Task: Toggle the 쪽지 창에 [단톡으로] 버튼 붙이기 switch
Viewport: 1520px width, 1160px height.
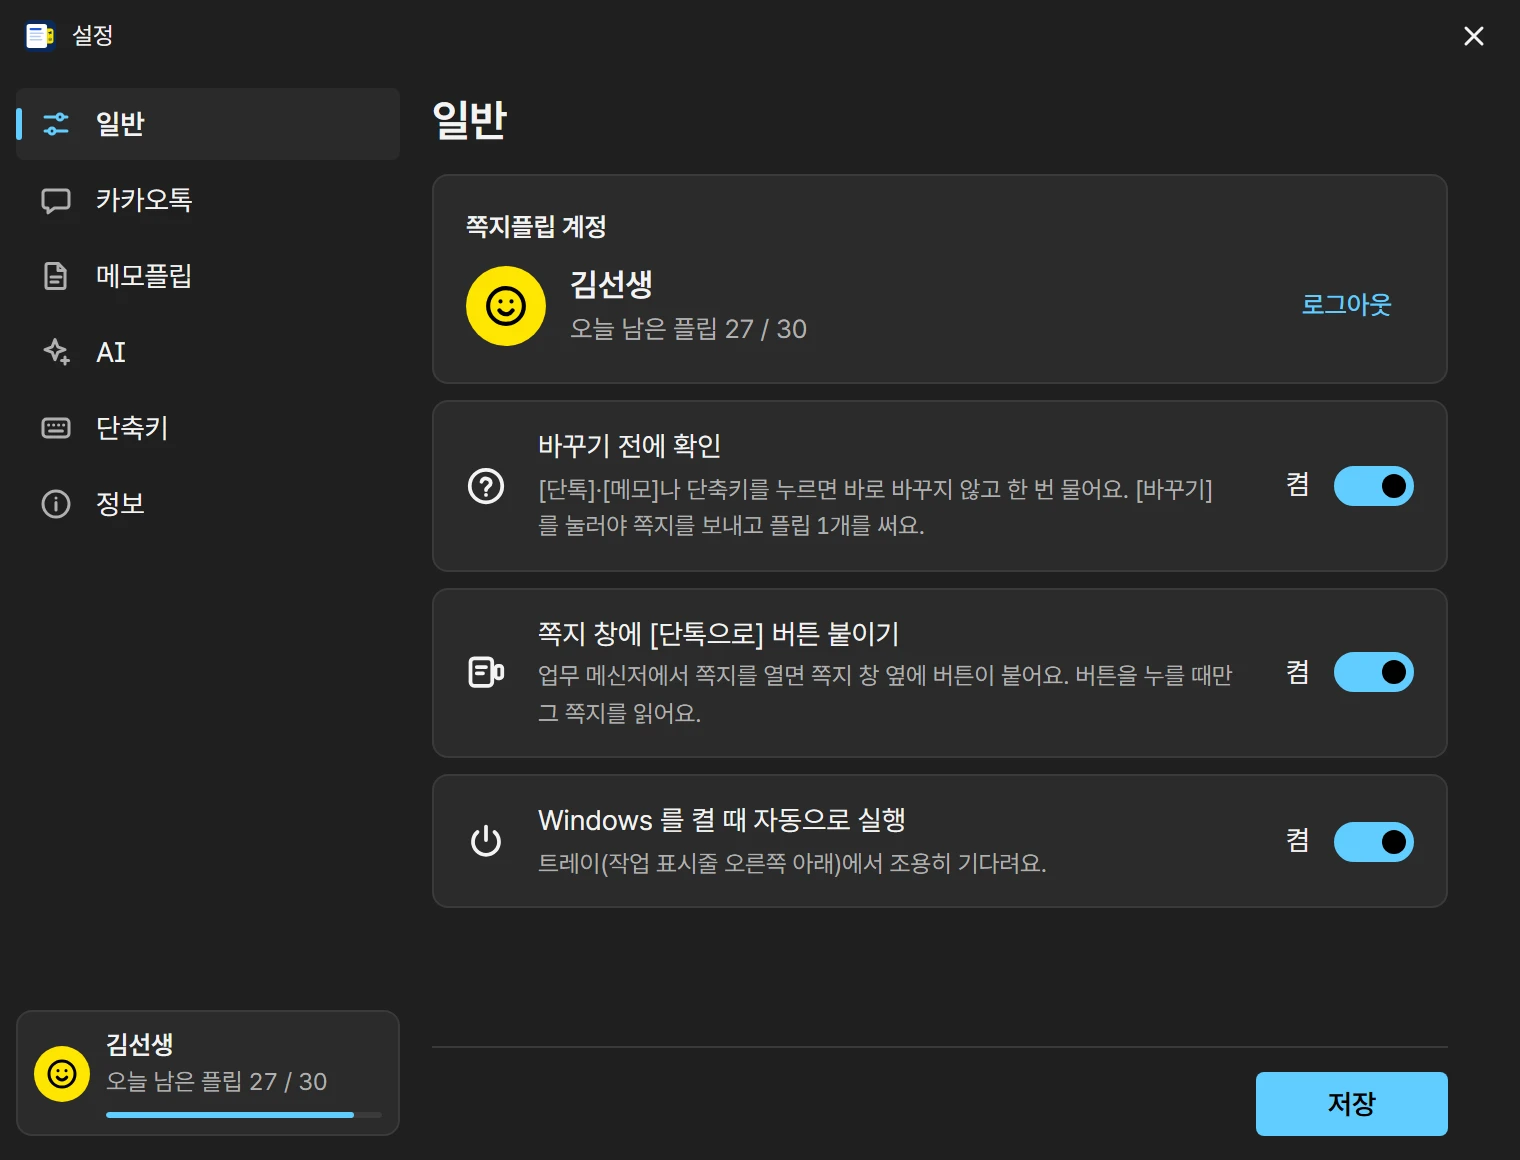Action: point(1374,672)
